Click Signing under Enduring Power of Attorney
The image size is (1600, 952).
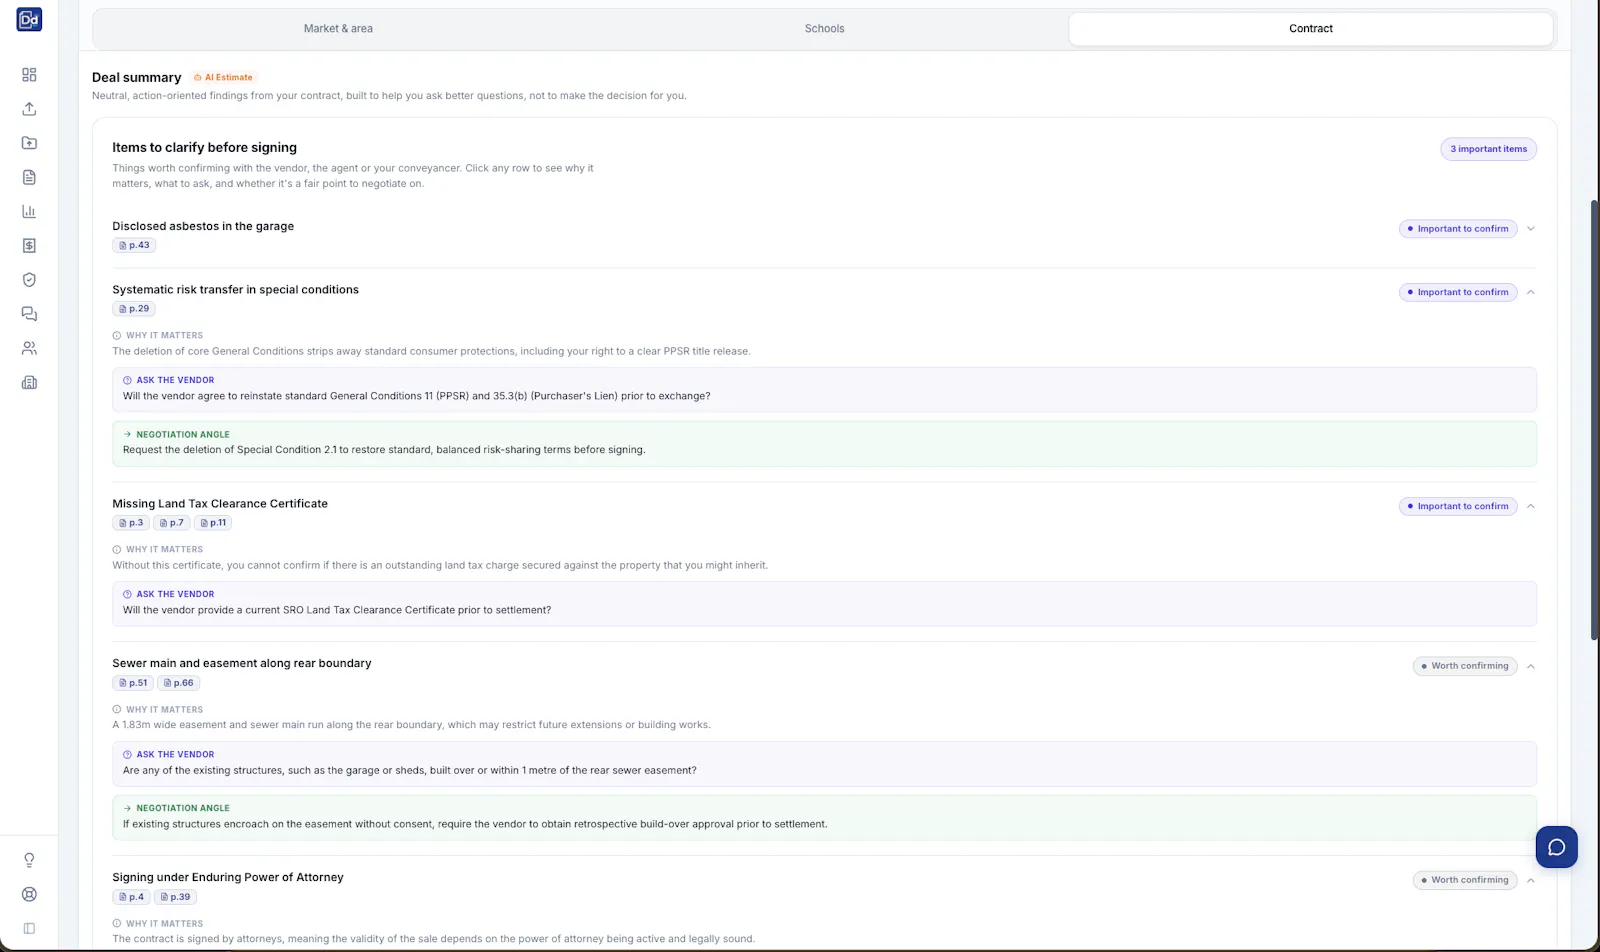228,877
